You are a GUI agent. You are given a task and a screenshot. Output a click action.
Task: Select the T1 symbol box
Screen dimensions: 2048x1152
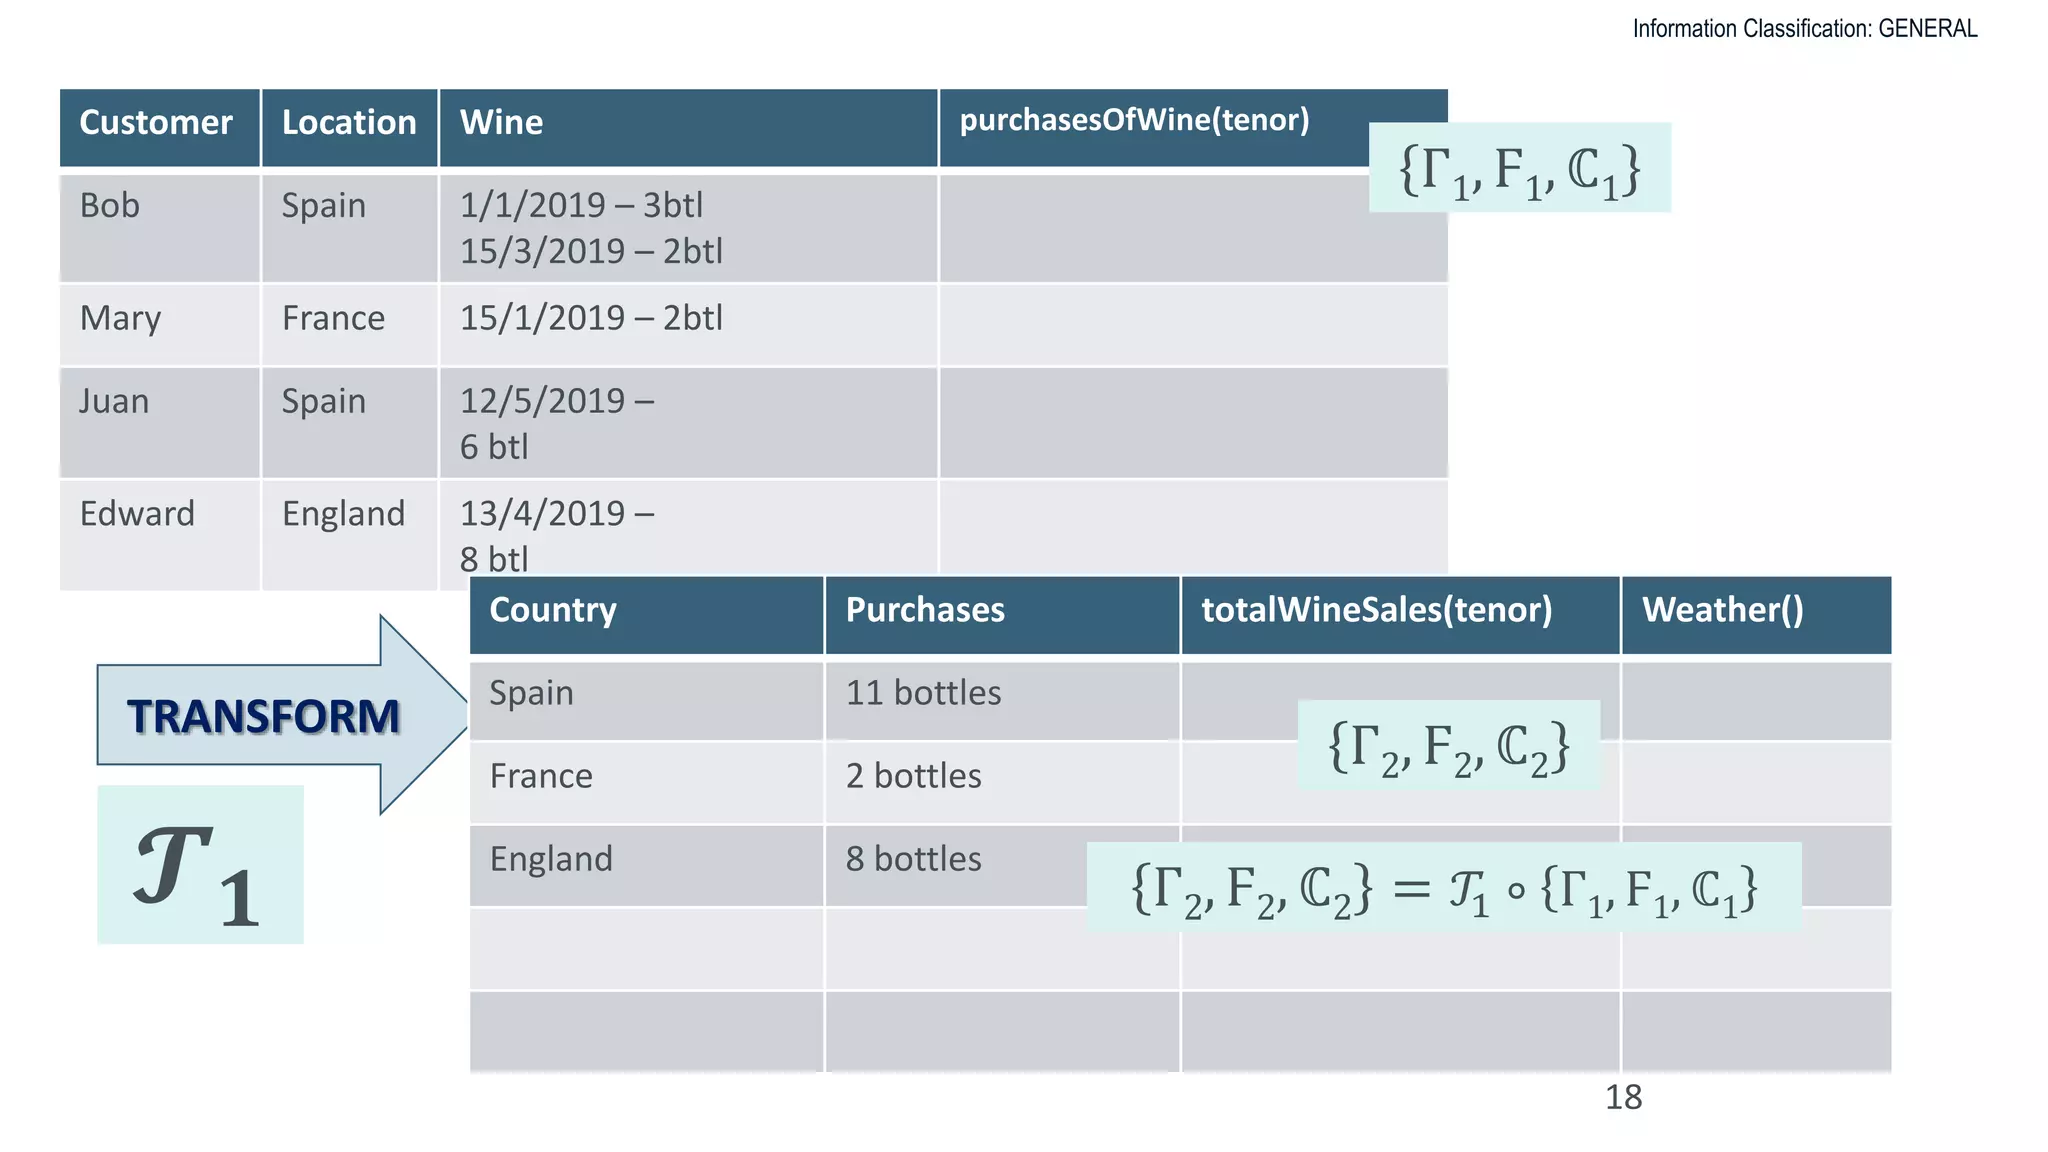click(x=200, y=864)
